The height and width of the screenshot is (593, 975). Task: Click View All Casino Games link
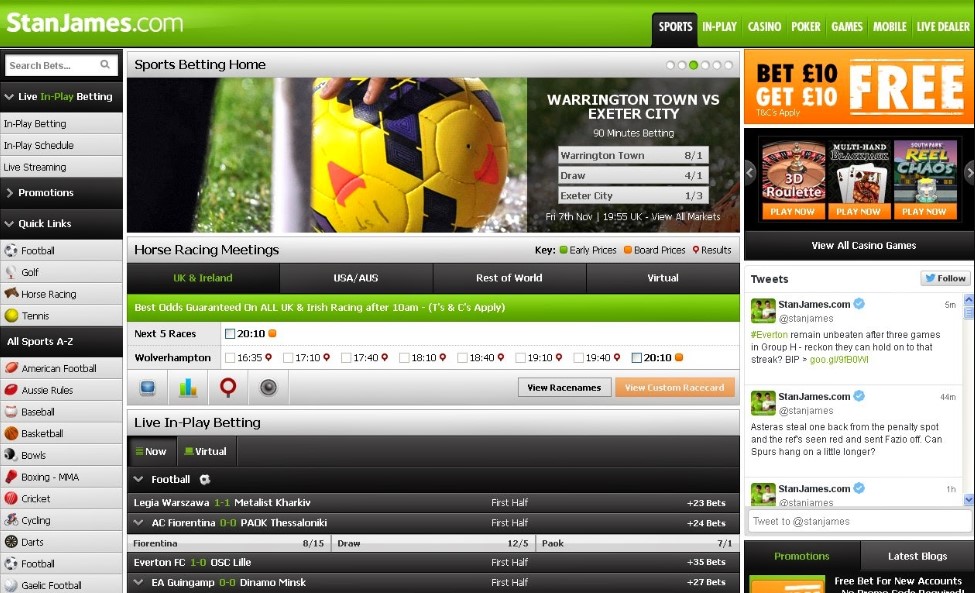pos(864,246)
